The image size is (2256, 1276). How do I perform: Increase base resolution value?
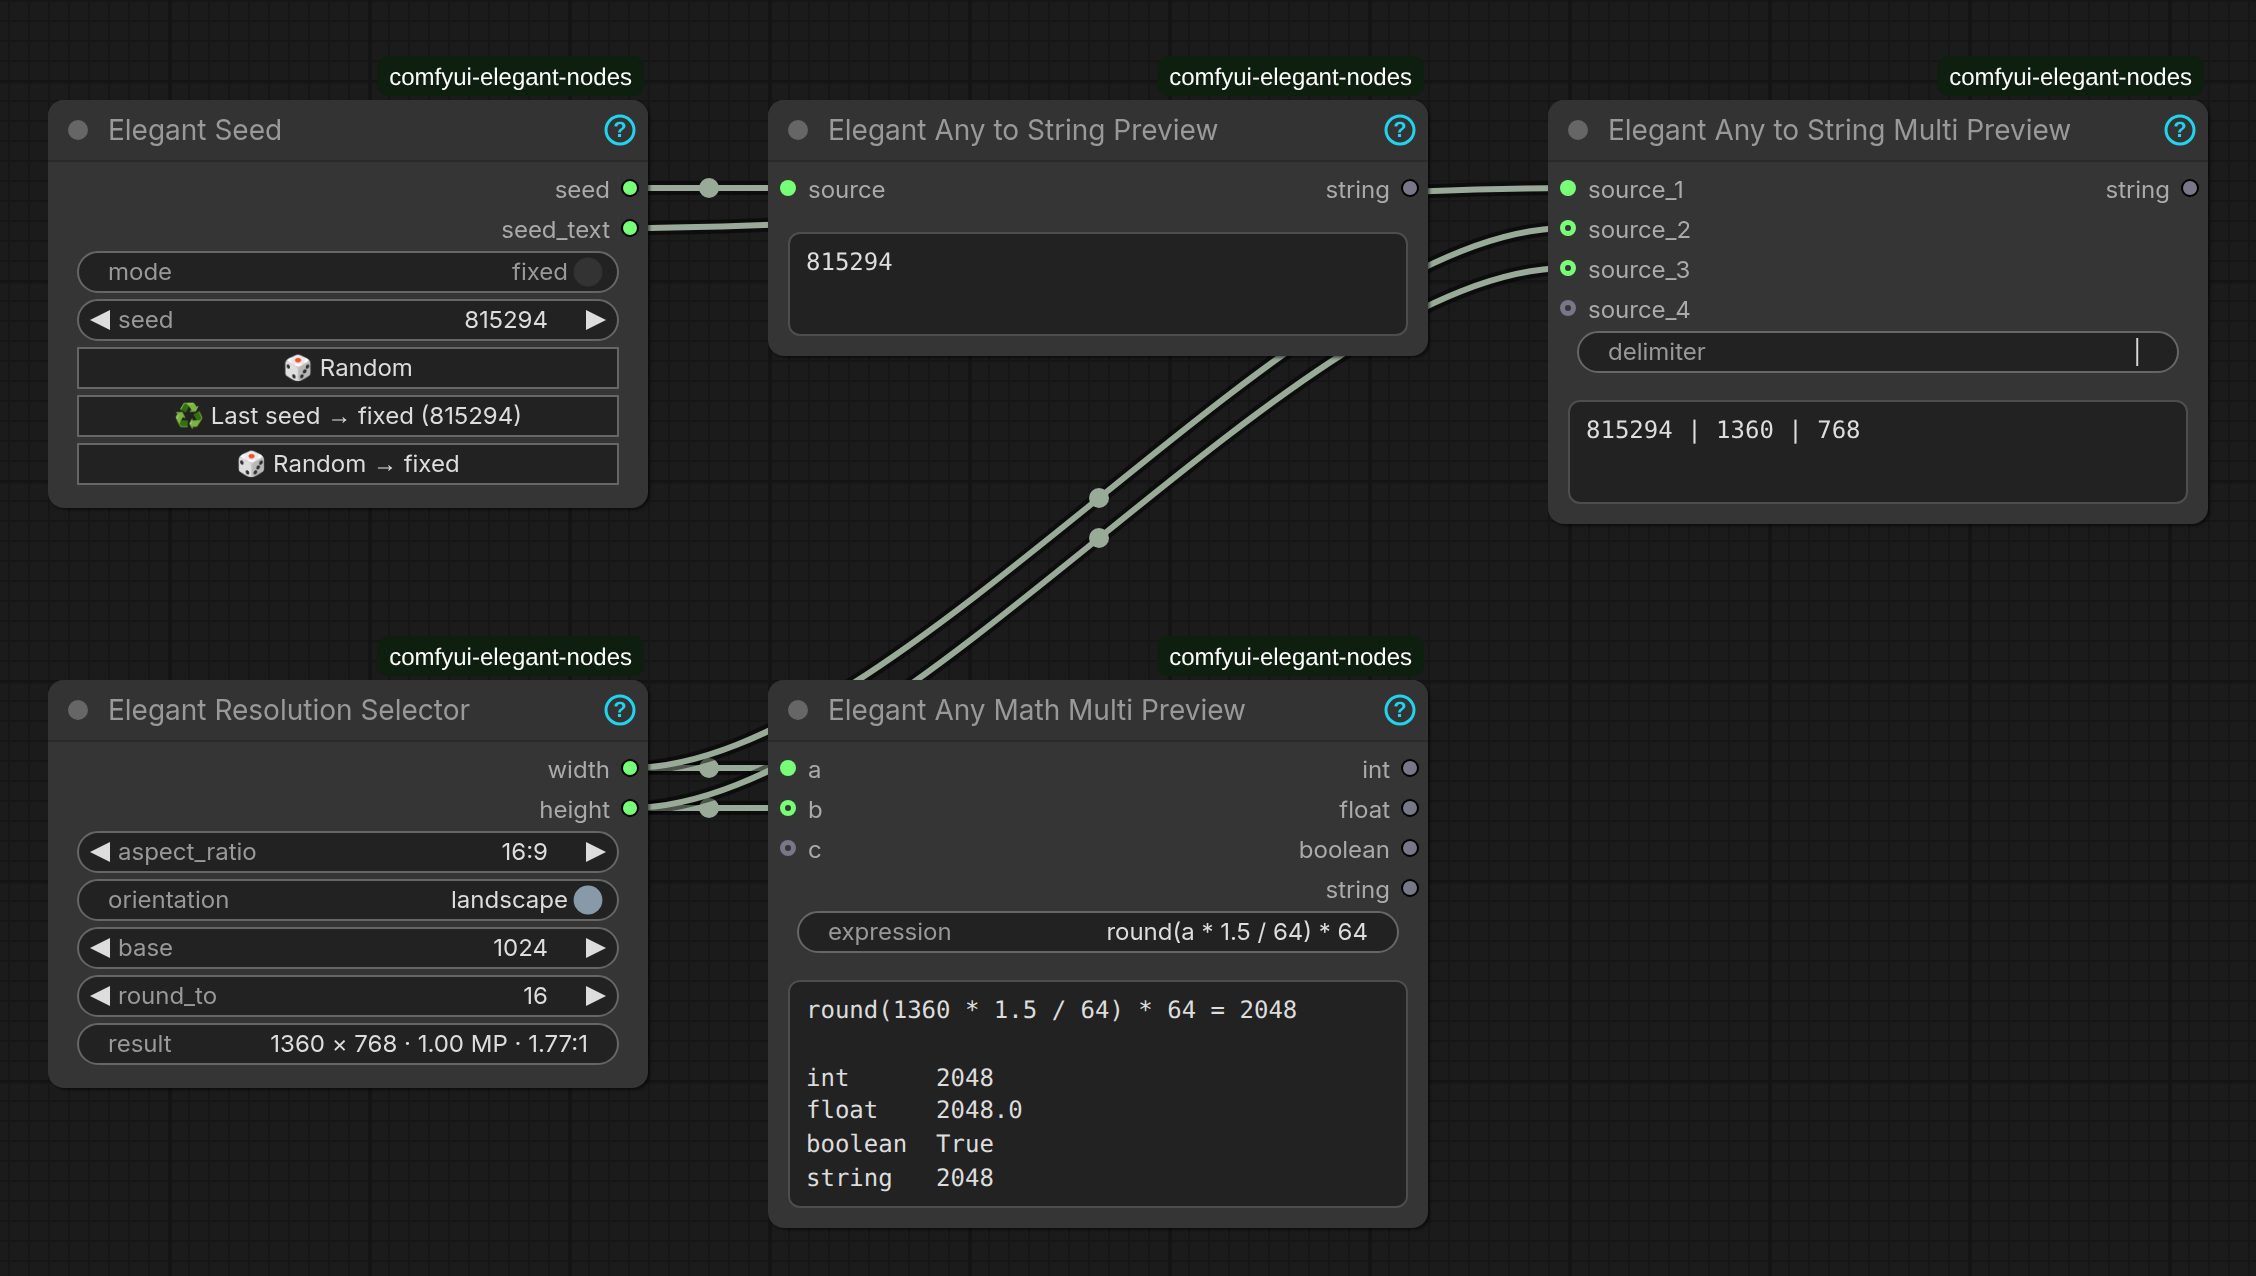pyautogui.click(x=595, y=948)
